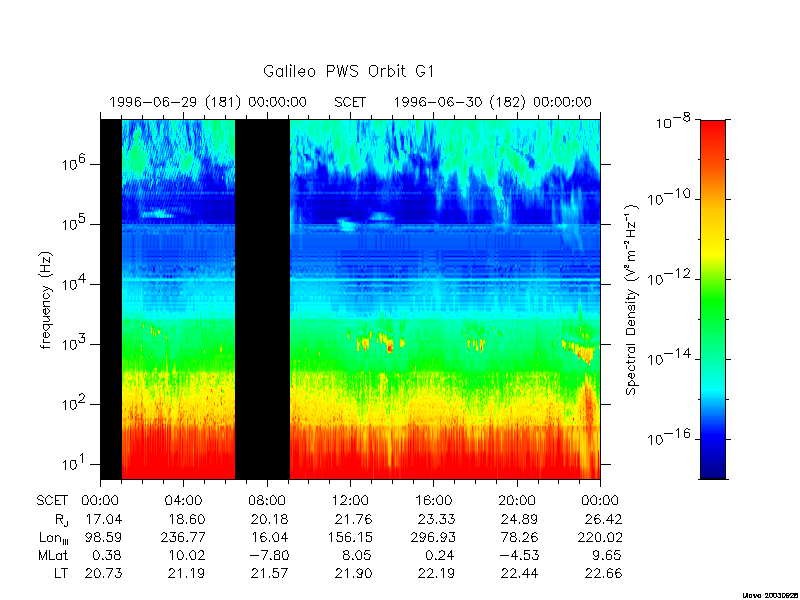Select the SCET time 04:00
800x600 pixels.
click(183, 501)
